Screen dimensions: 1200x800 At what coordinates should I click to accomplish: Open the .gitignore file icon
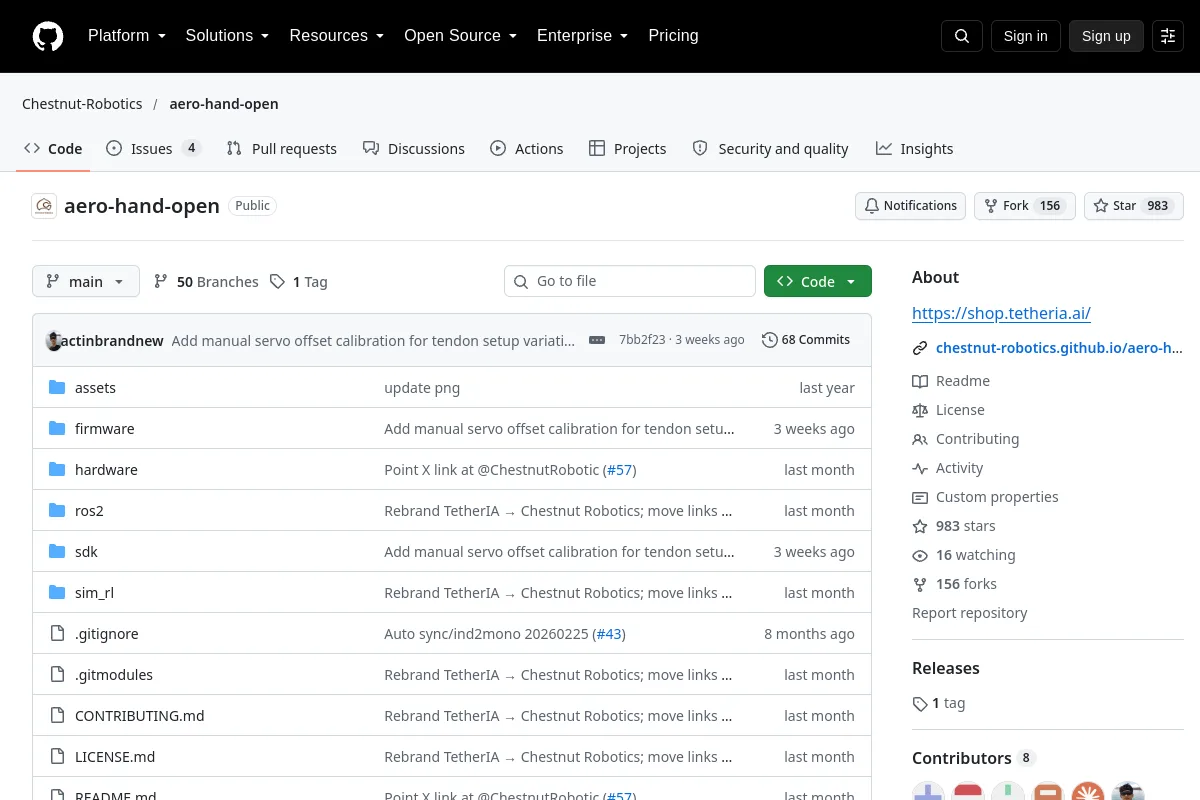(x=57, y=634)
